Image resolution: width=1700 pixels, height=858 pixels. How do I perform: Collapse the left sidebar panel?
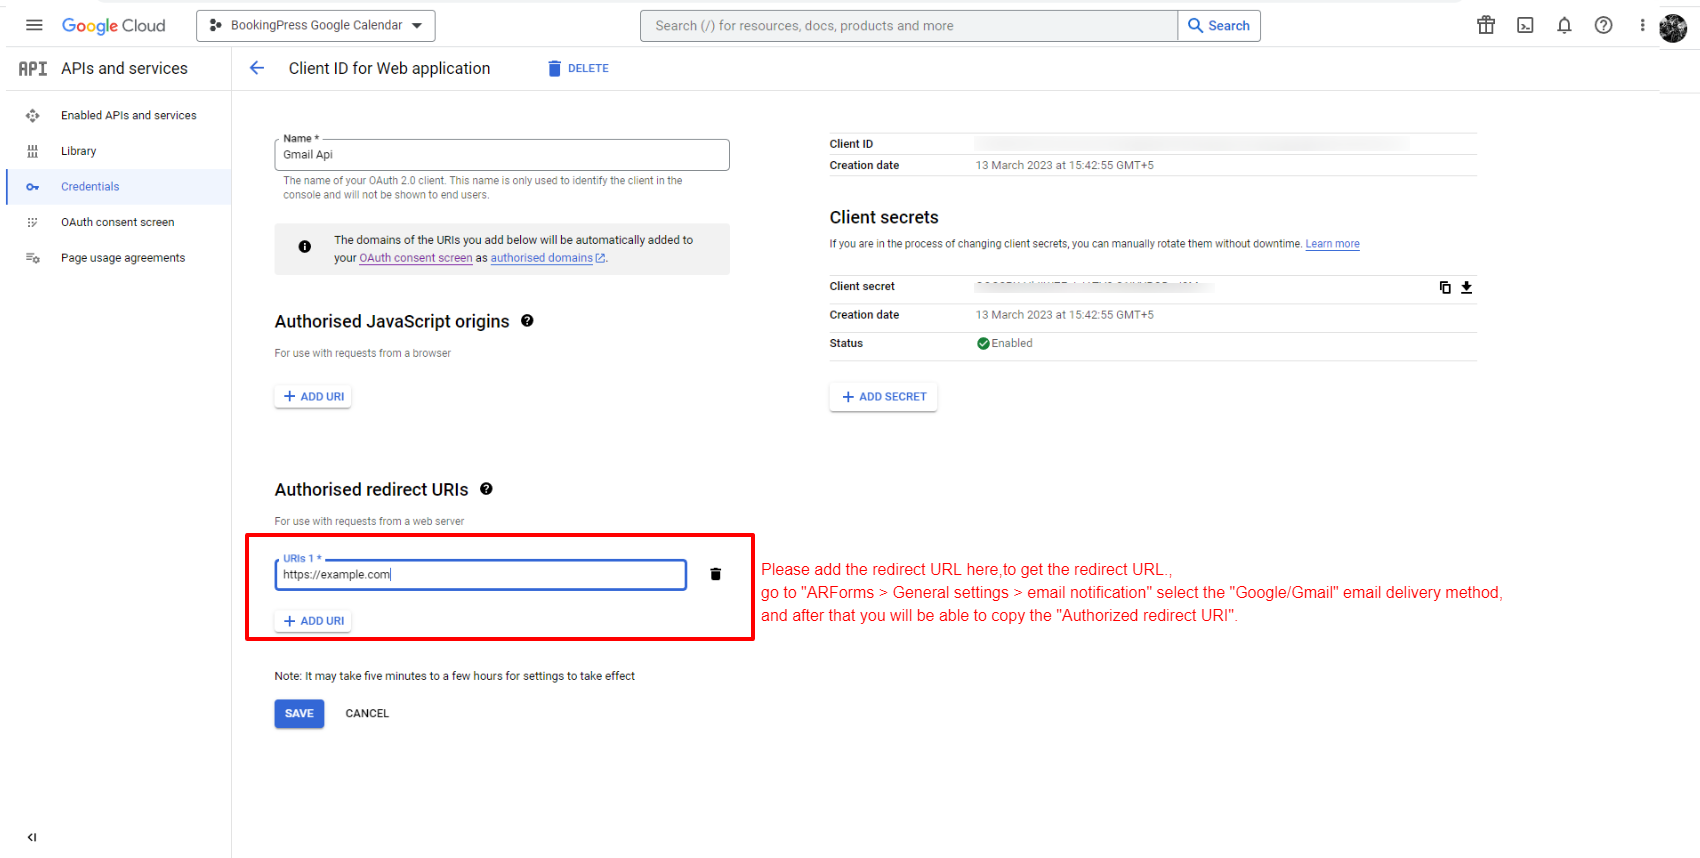pos(32,837)
